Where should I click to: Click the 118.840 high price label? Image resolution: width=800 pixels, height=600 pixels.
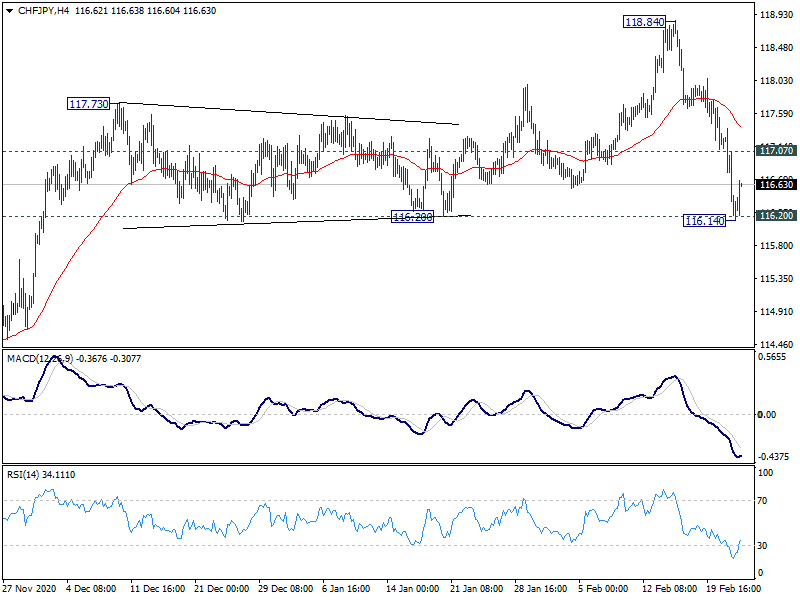[645, 22]
